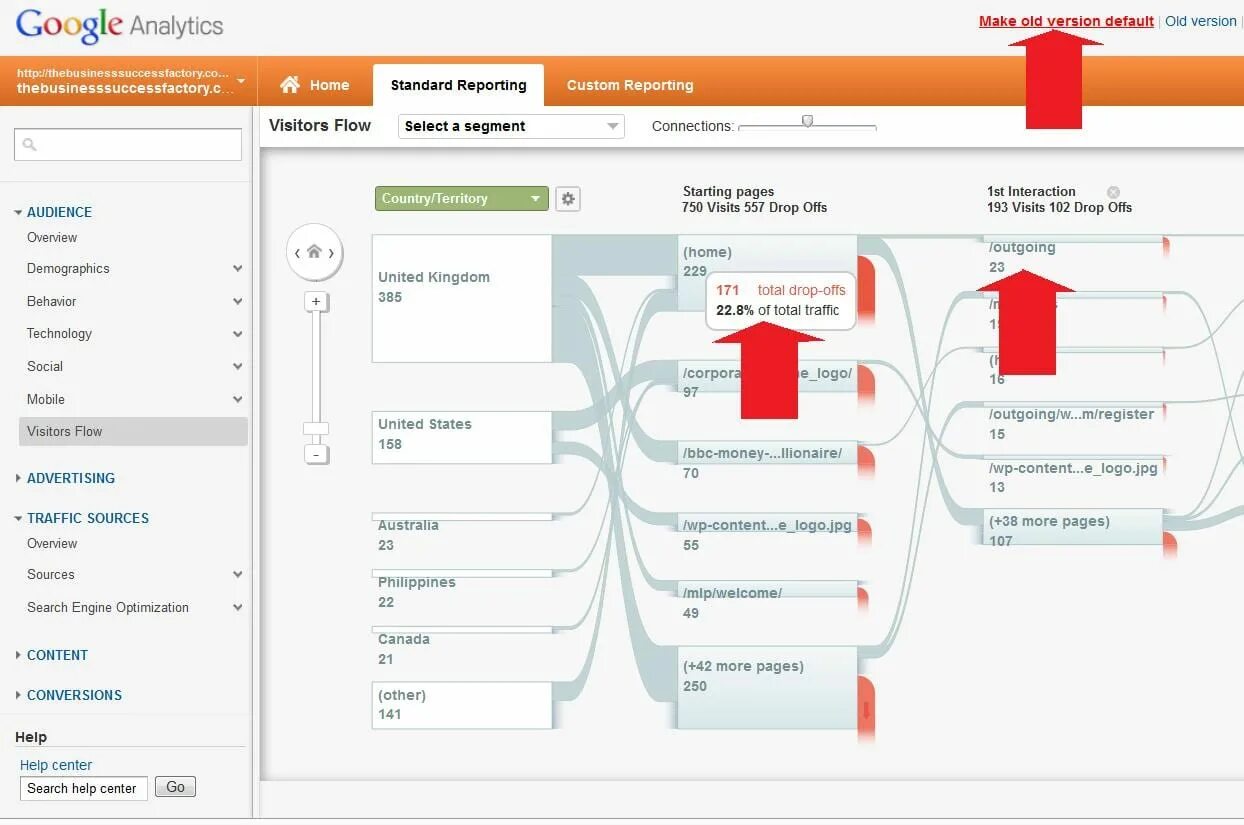The width and height of the screenshot is (1244, 825).
Task: Click the right arrow in flow navigator
Action: (x=332, y=253)
